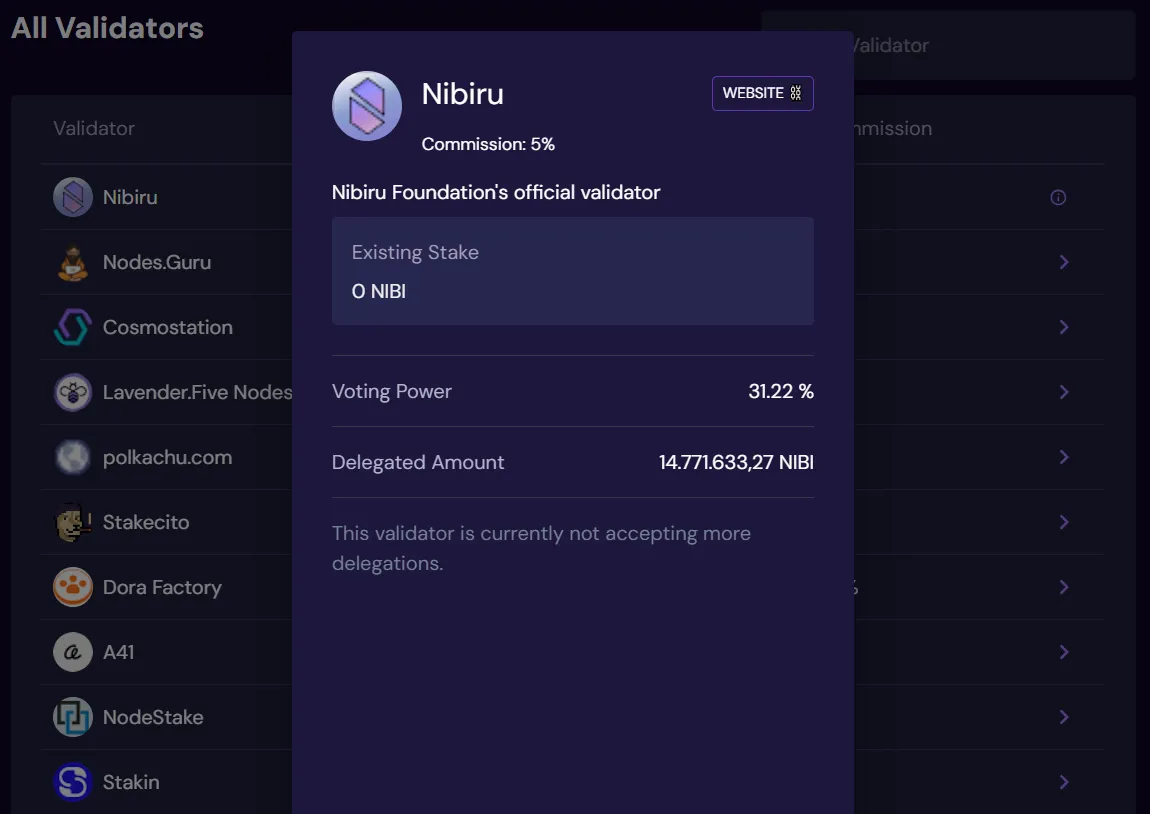This screenshot has width=1150, height=814.
Task: Click the polkachu.com validator avatar
Action: click(73, 457)
